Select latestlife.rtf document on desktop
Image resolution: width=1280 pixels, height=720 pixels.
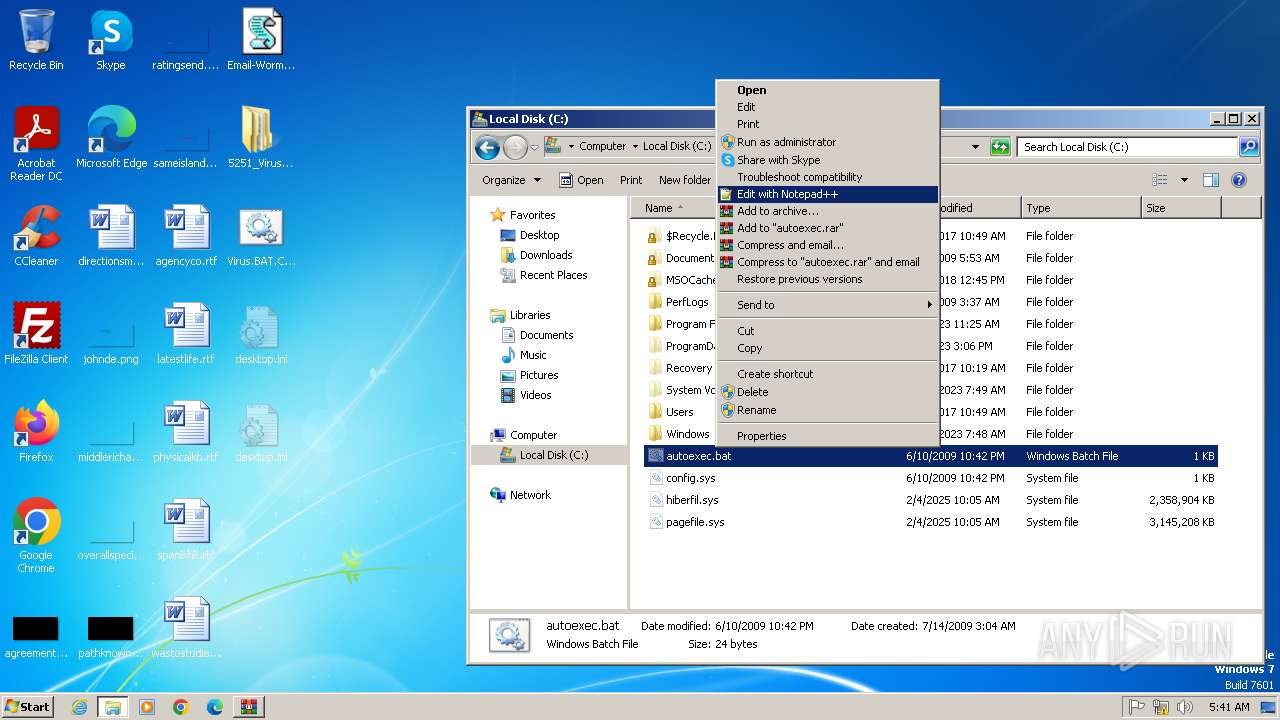click(x=186, y=334)
